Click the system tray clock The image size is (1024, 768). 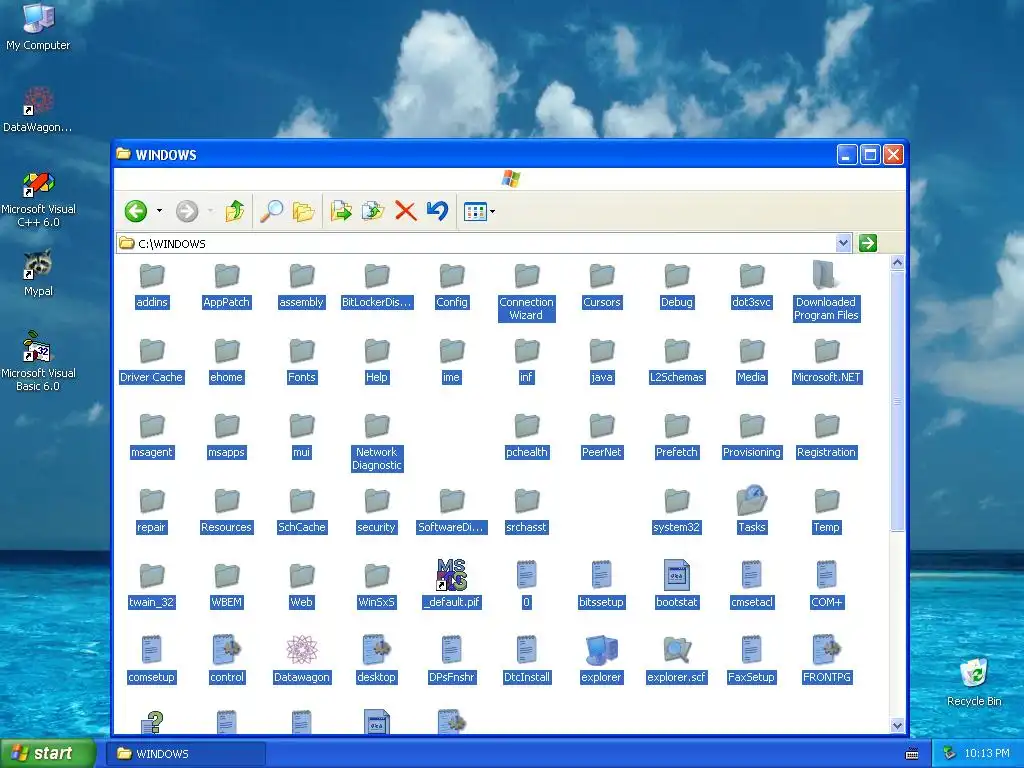(x=987, y=754)
